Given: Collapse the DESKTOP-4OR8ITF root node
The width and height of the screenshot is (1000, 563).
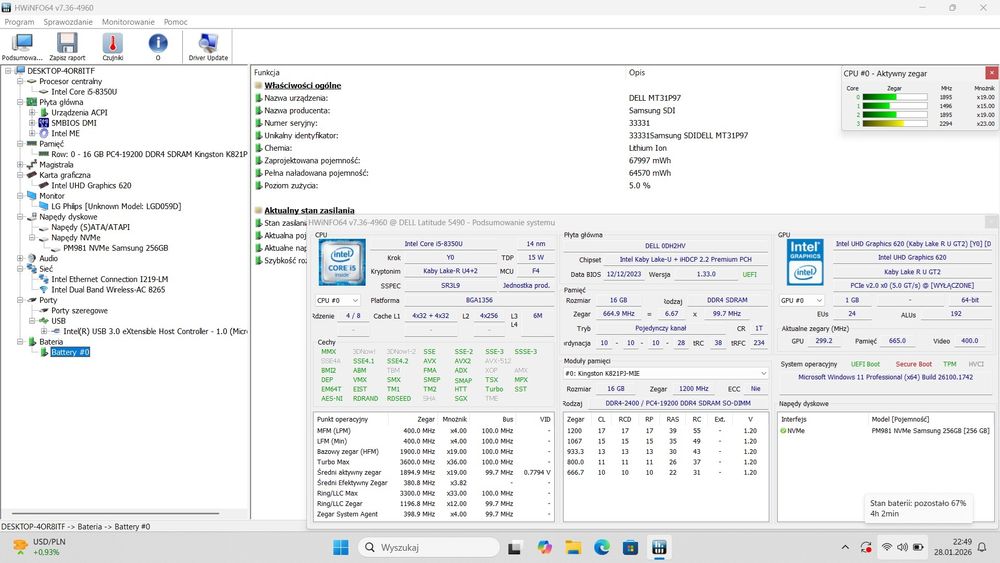Looking at the screenshot, I should 8,71.
